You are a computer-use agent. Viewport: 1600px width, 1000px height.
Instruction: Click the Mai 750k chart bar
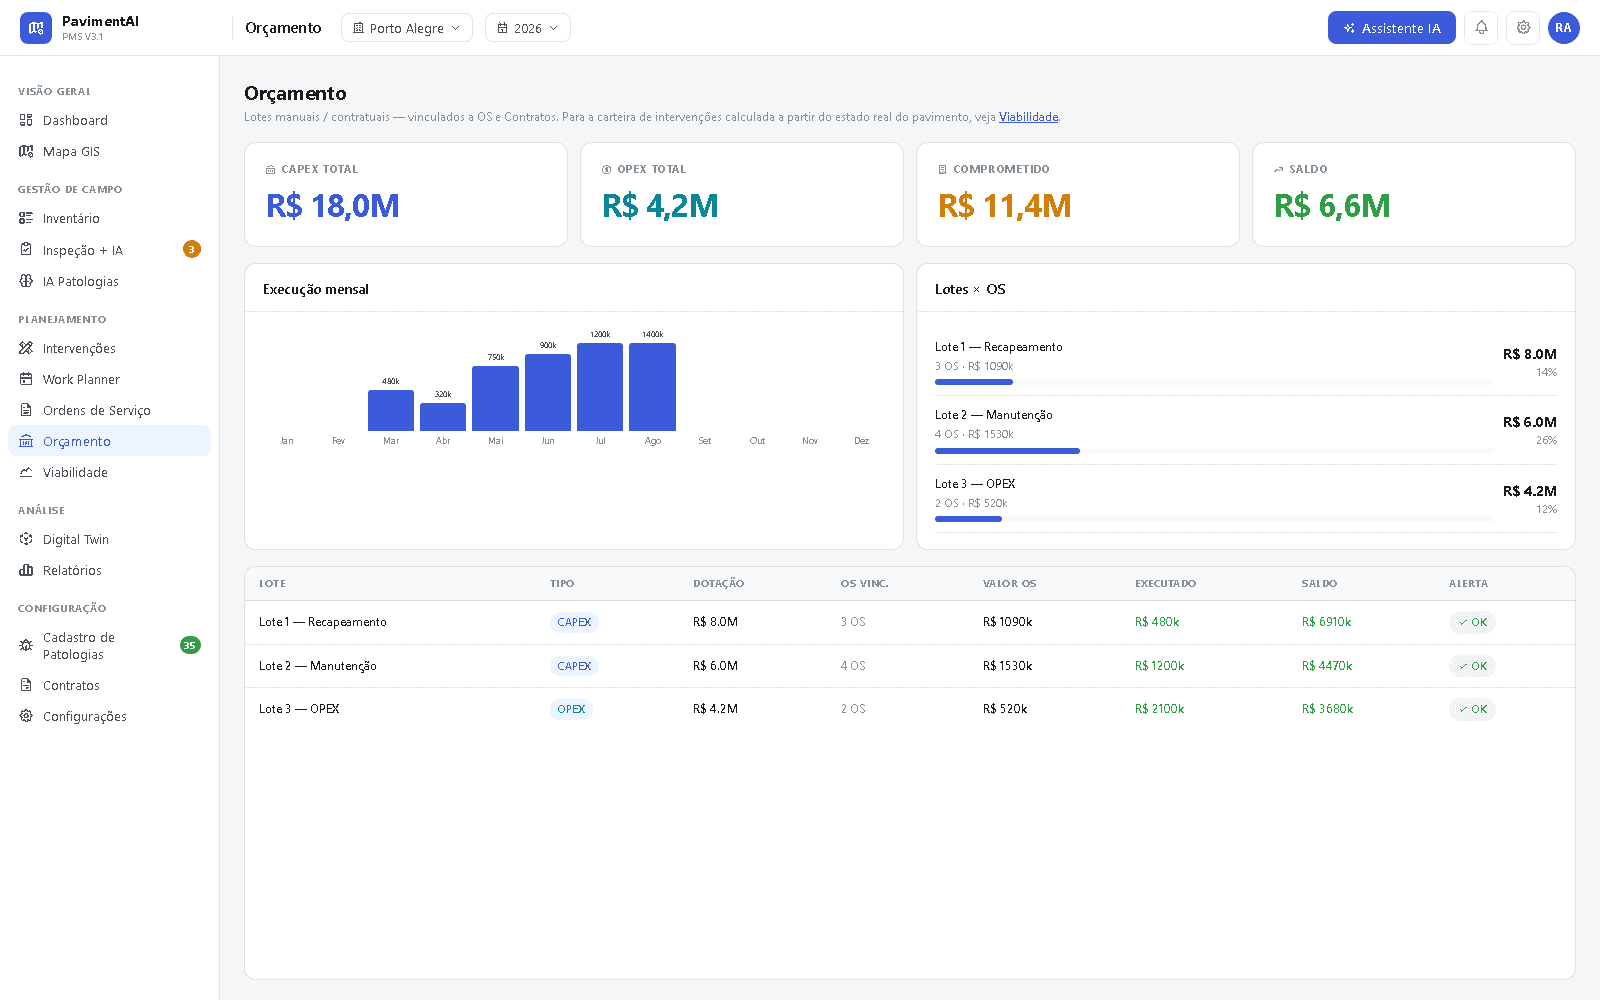pos(495,398)
